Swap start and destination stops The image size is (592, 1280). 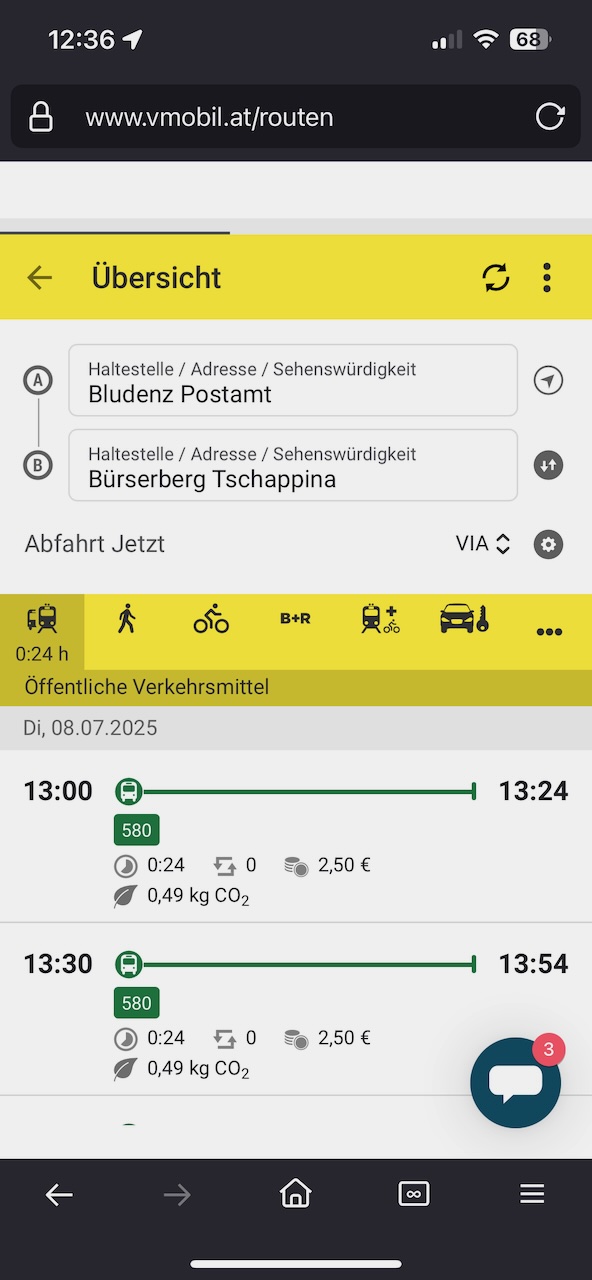point(548,465)
